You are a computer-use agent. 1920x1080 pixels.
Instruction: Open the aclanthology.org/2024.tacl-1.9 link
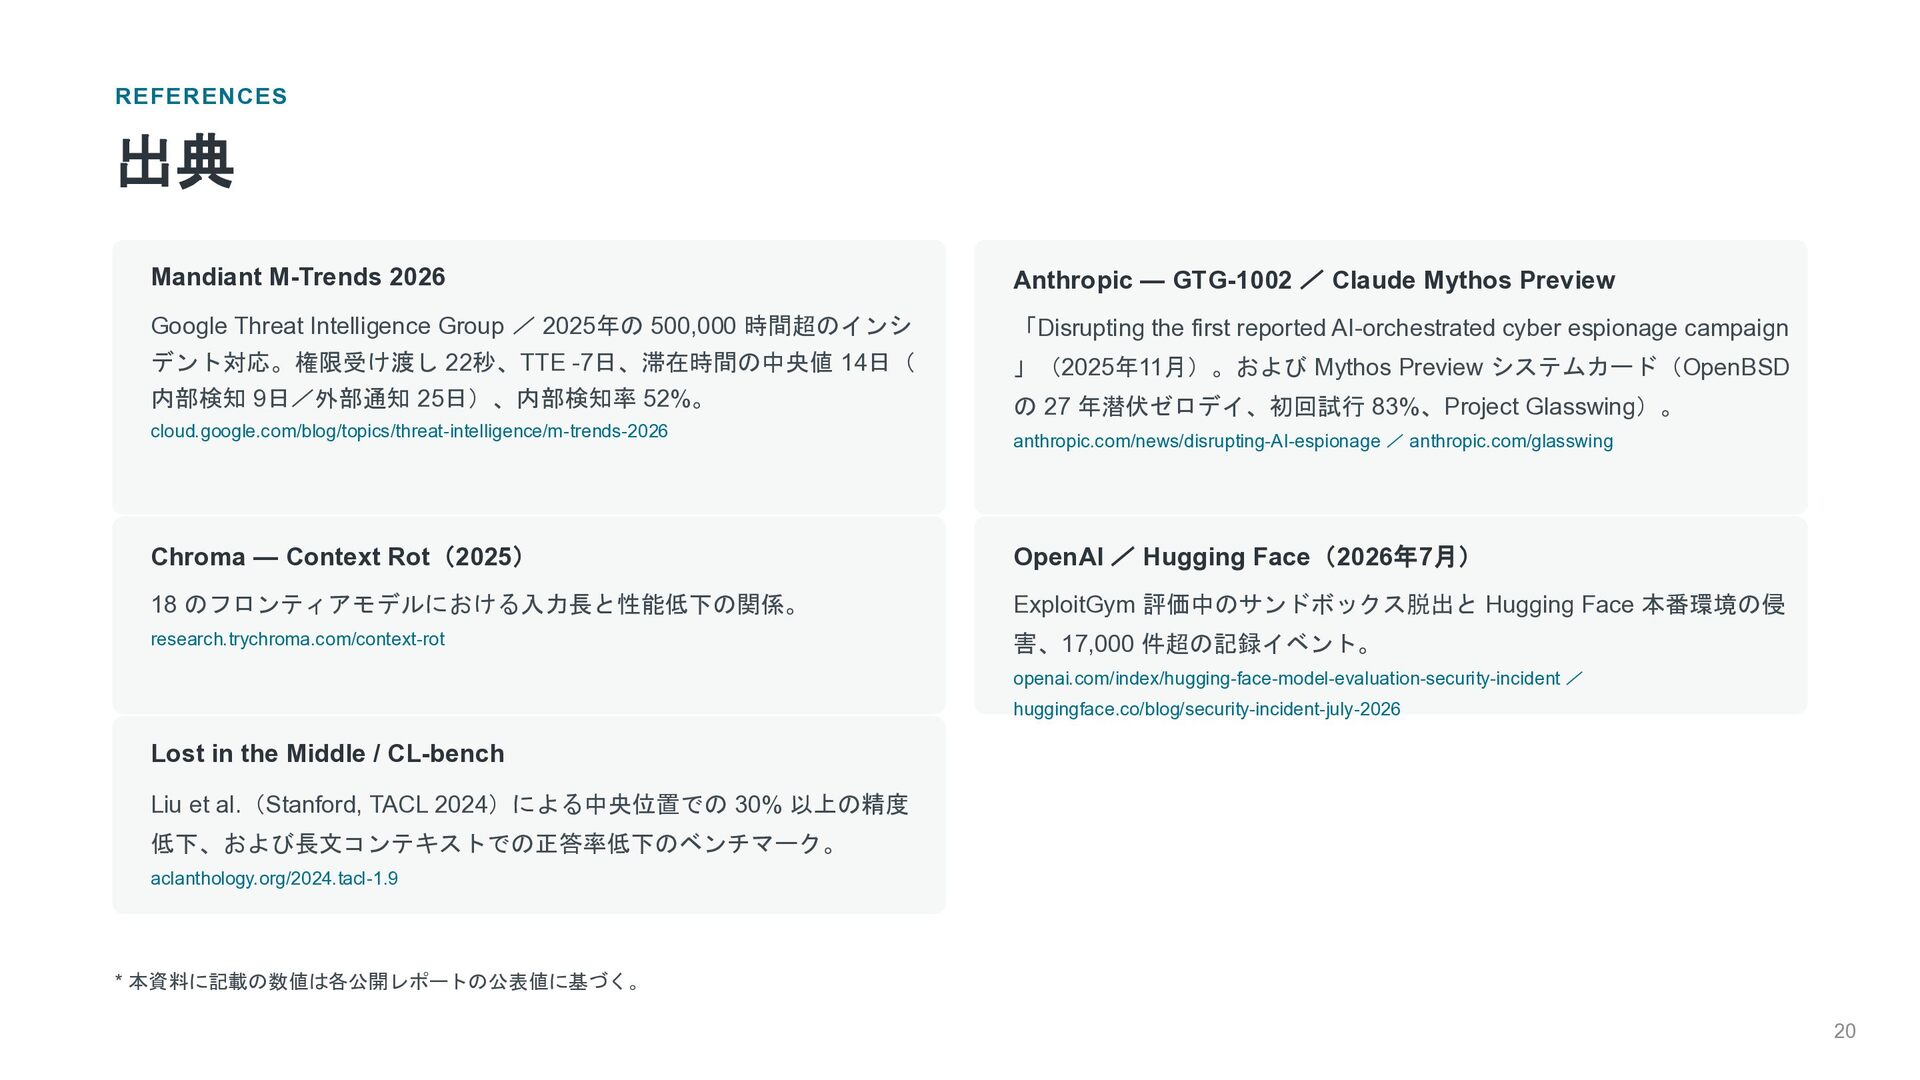click(274, 878)
